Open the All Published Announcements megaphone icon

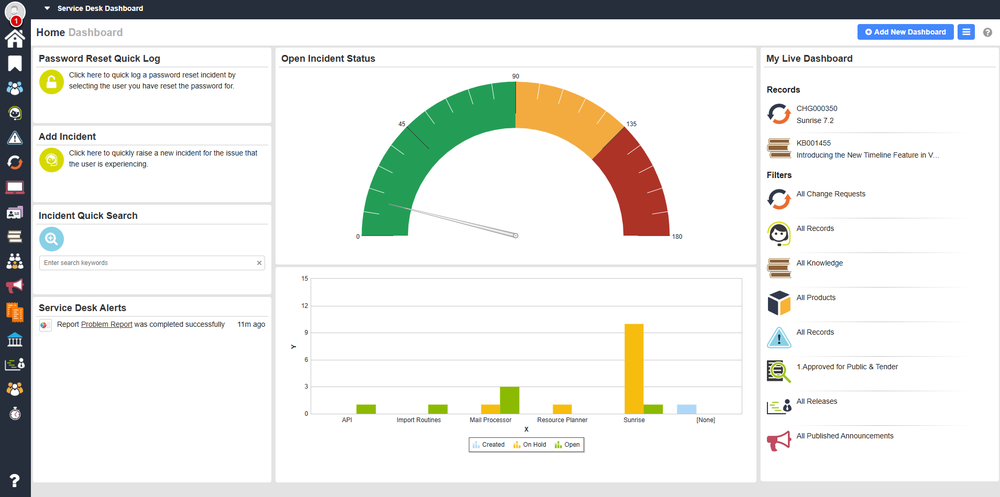tap(779, 441)
